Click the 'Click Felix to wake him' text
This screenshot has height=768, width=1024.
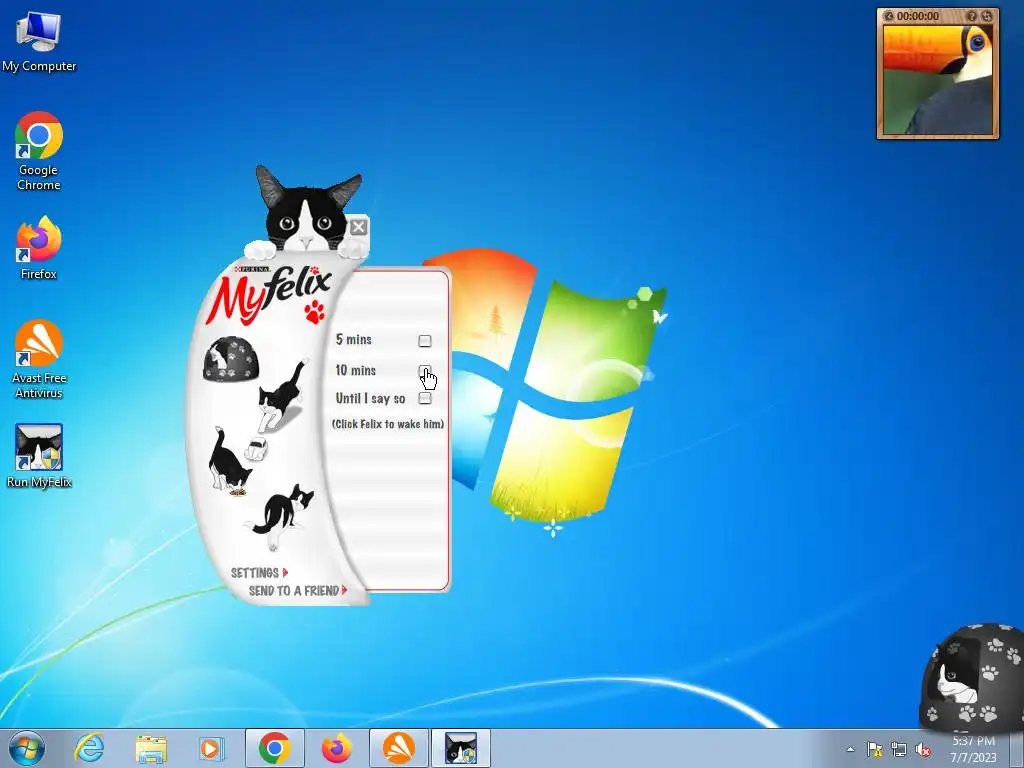388,424
